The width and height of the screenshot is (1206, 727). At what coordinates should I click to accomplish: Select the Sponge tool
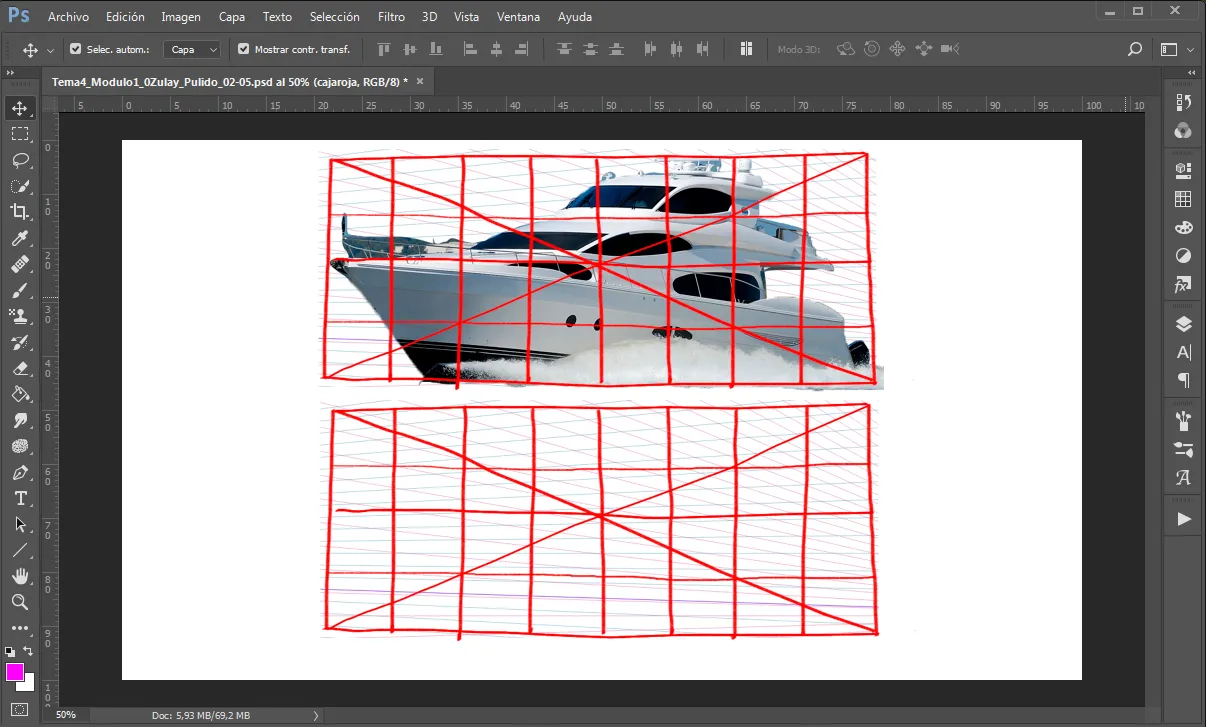20,446
